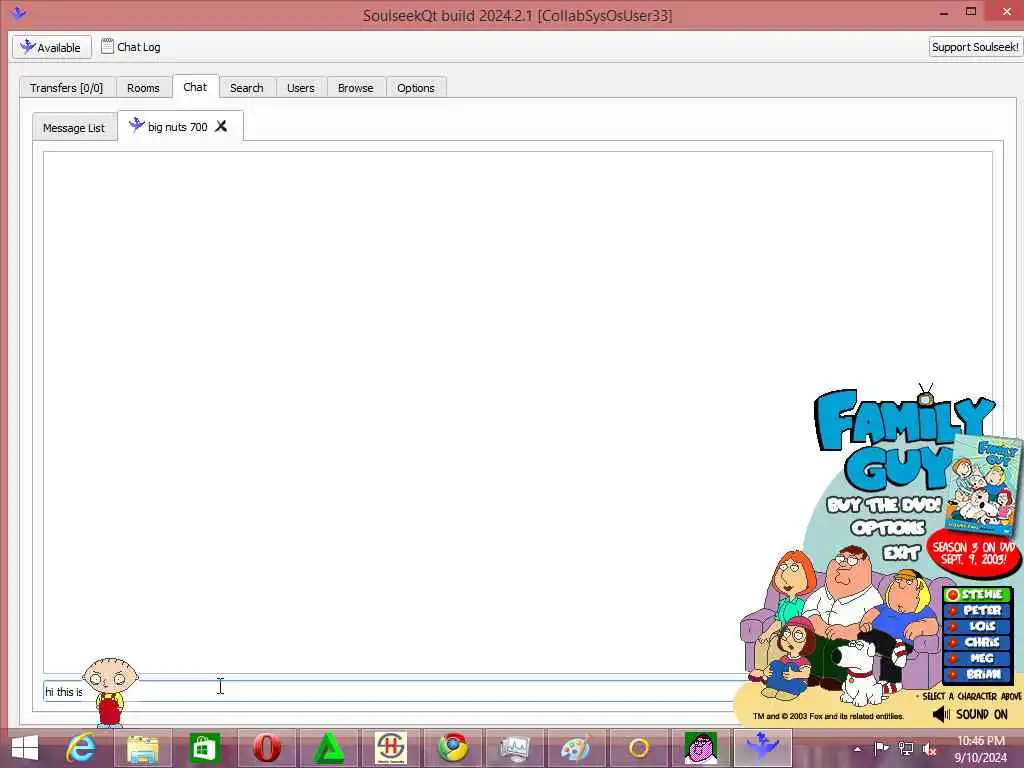
Task: Launch Google Chrome from taskbar
Action: pos(453,748)
